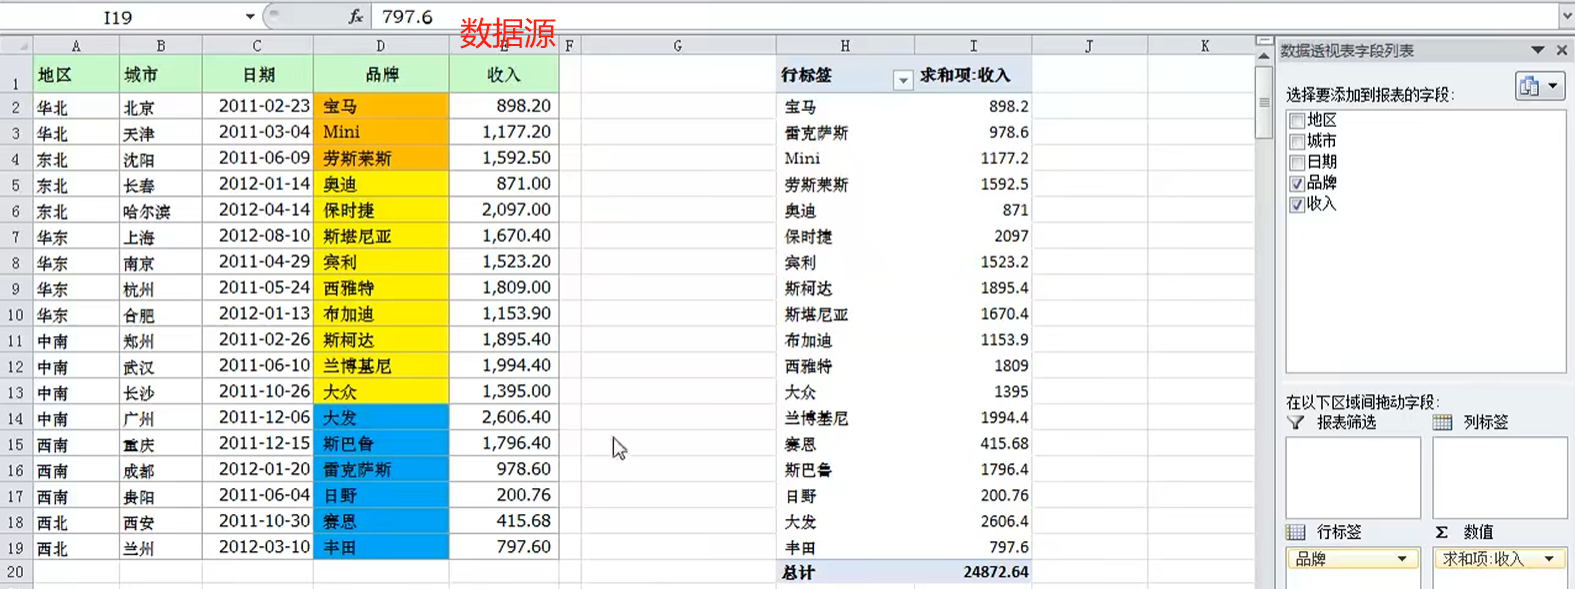Screen dimensions: 1575x589
Task: Click the 列标签 drop area box
Action: 1500,477
